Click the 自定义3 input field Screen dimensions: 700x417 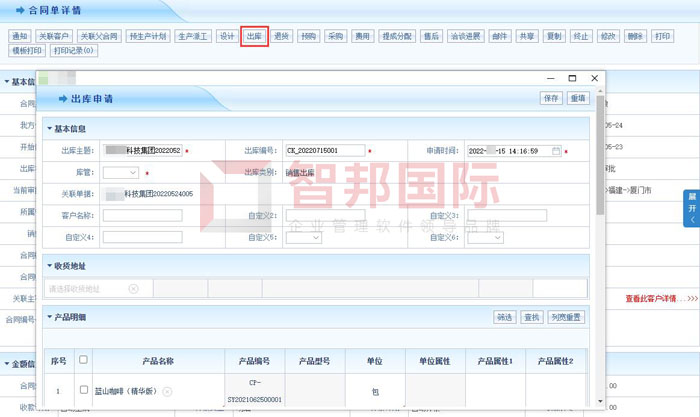[x=507, y=216]
